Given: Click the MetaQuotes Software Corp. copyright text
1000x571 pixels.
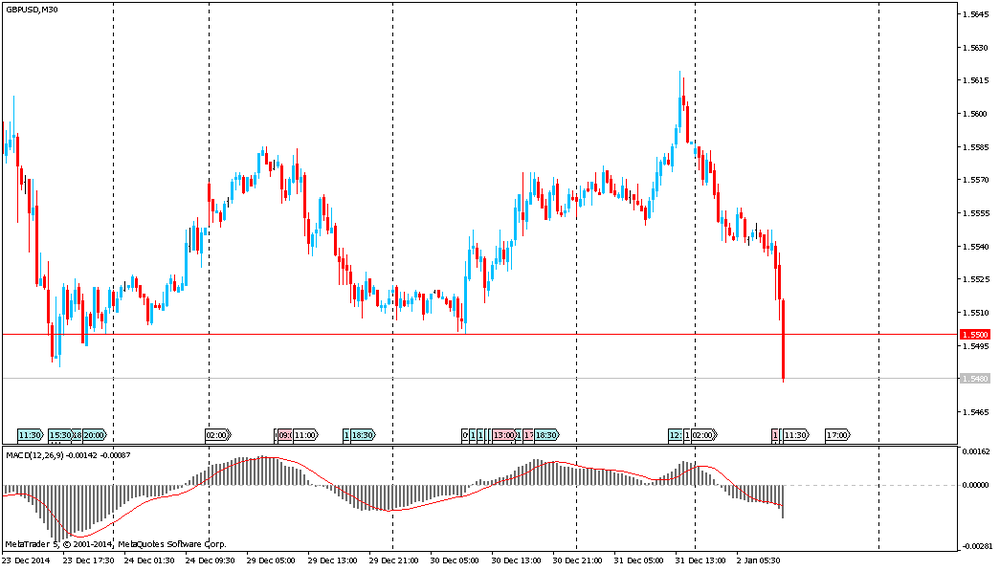Looking at the screenshot, I should coord(172,544).
